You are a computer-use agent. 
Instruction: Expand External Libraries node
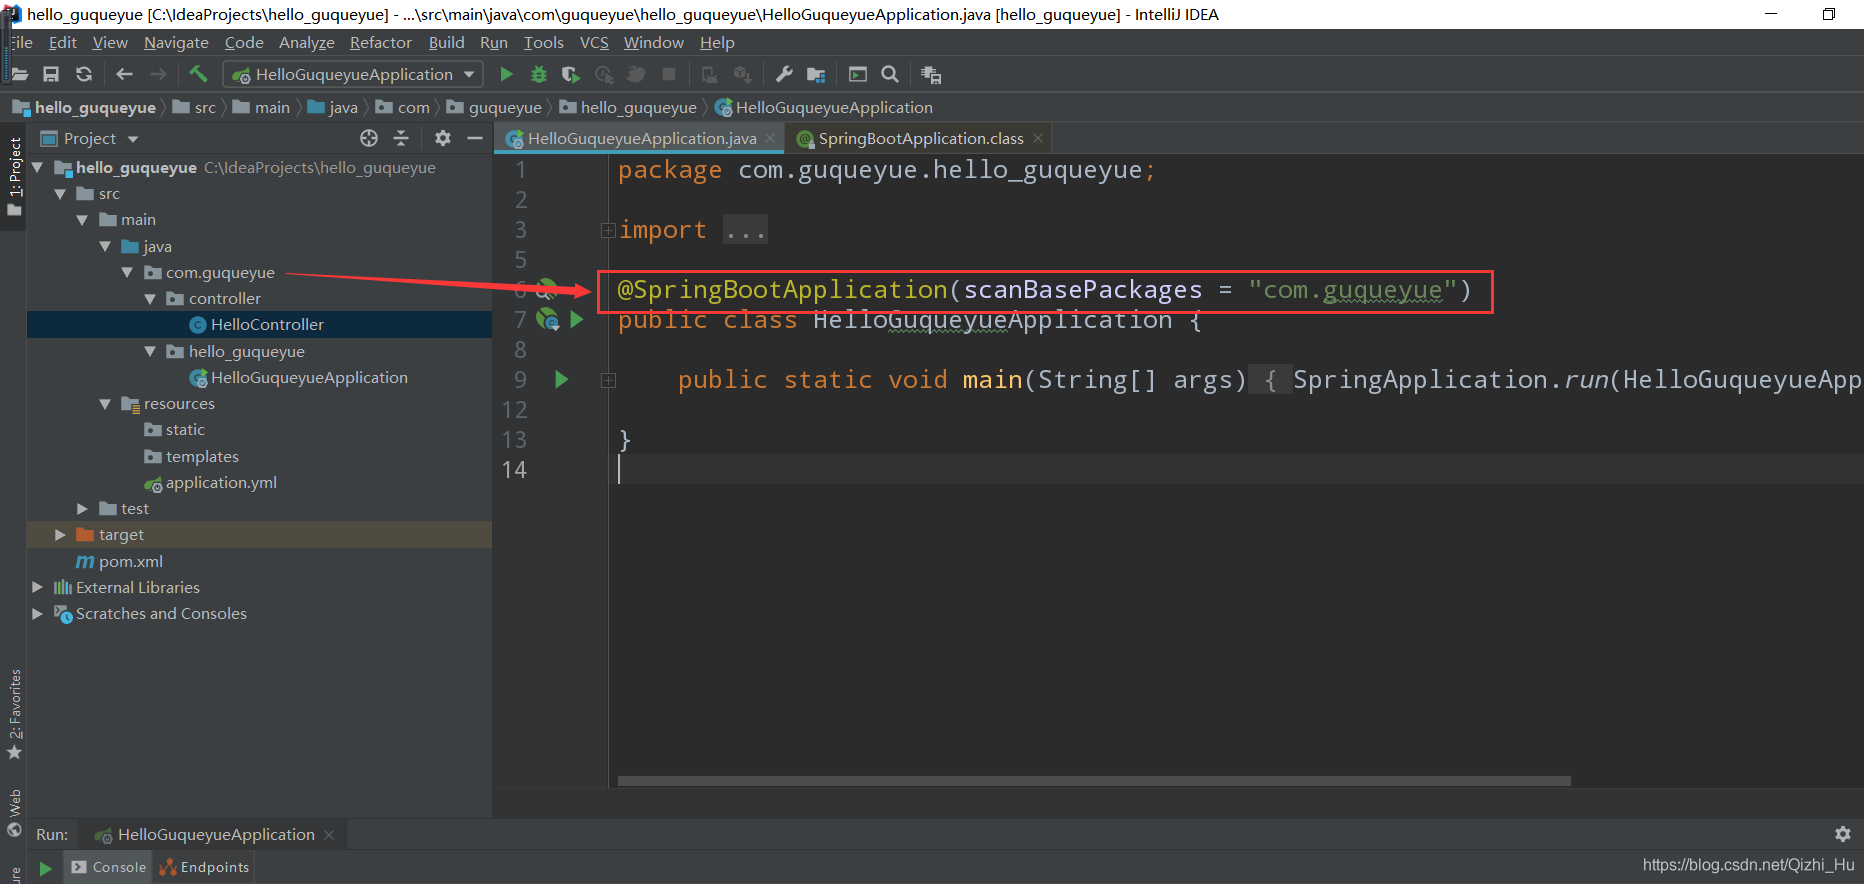tap(37, 587)
